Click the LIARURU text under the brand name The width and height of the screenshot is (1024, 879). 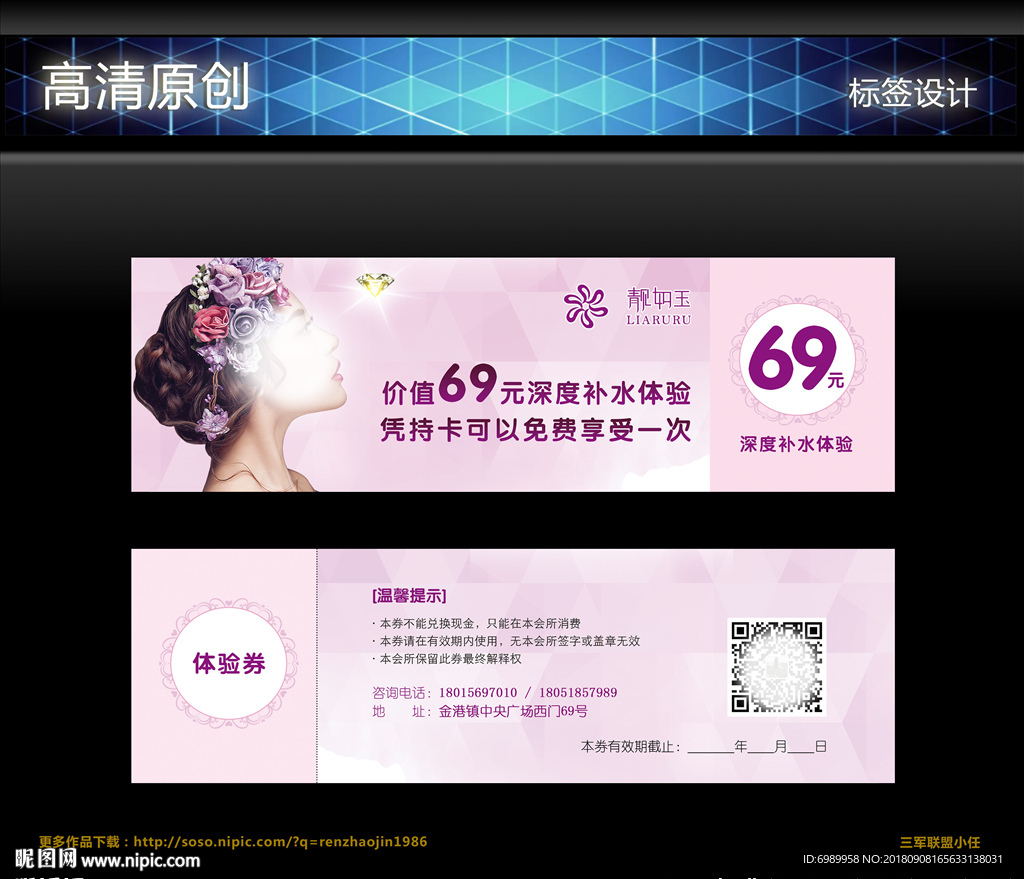click(658, 320)
